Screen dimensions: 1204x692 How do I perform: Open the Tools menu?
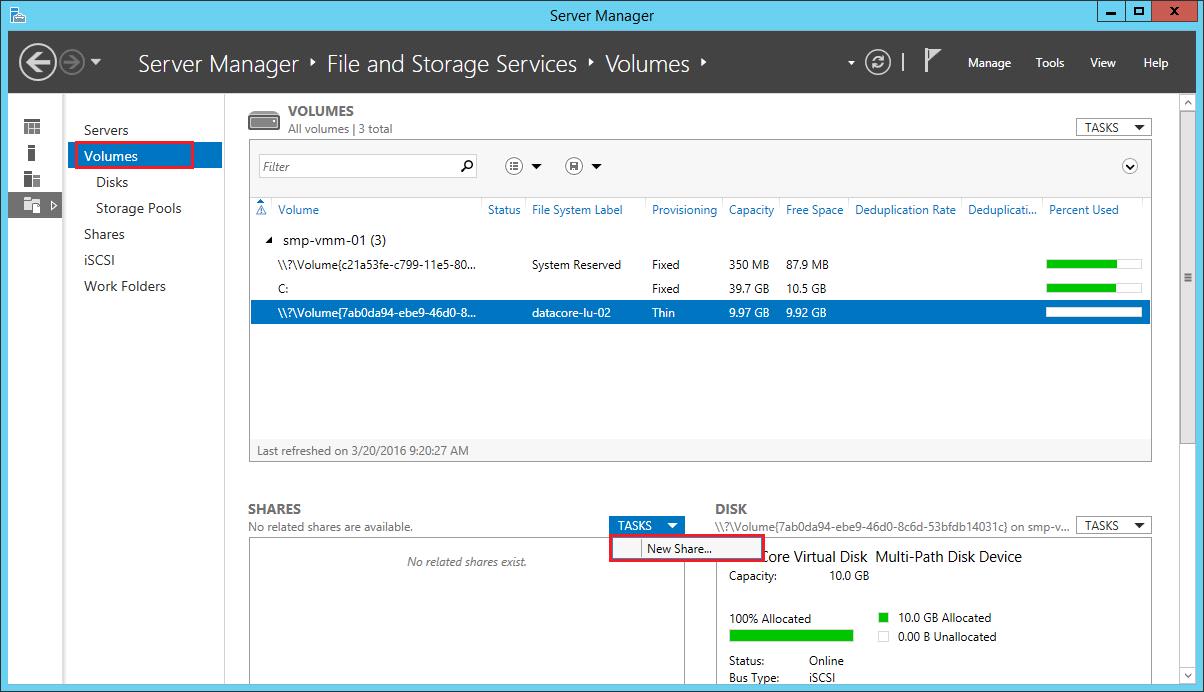(x=1049, y=63)
